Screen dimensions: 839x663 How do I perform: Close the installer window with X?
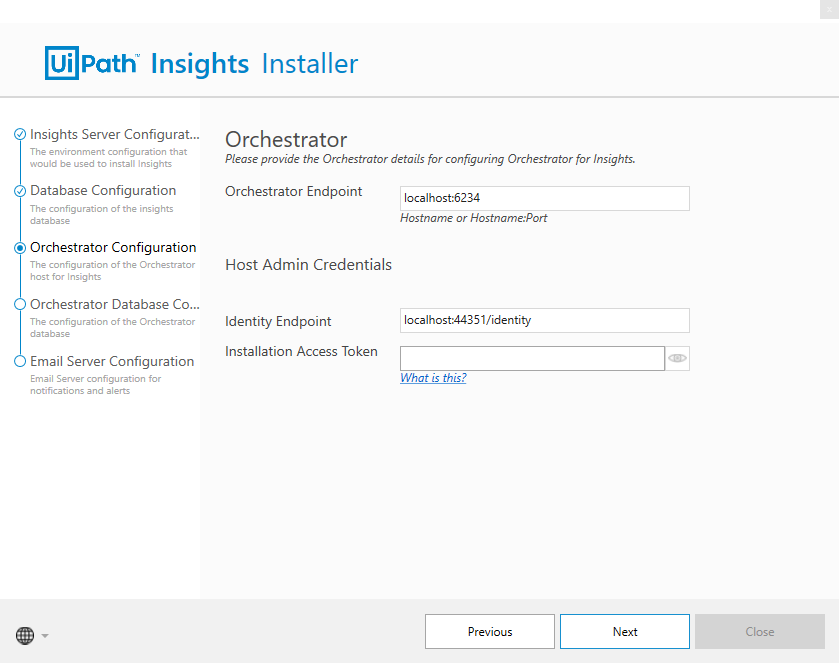(x=829, y=9)
